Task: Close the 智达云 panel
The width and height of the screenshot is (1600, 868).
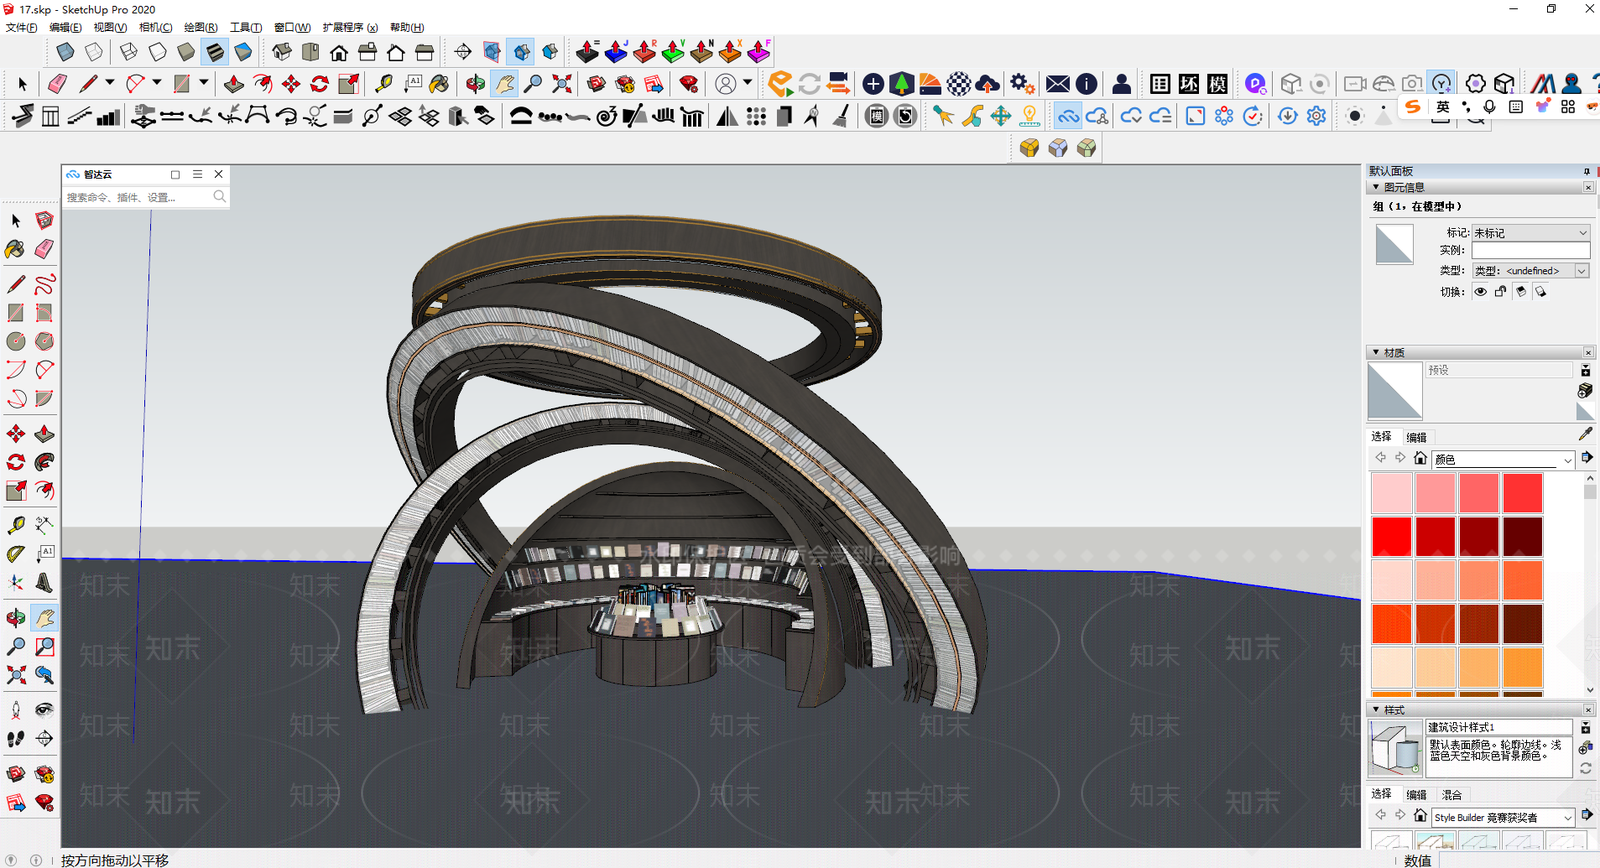Action: click(x=218, y=174)
